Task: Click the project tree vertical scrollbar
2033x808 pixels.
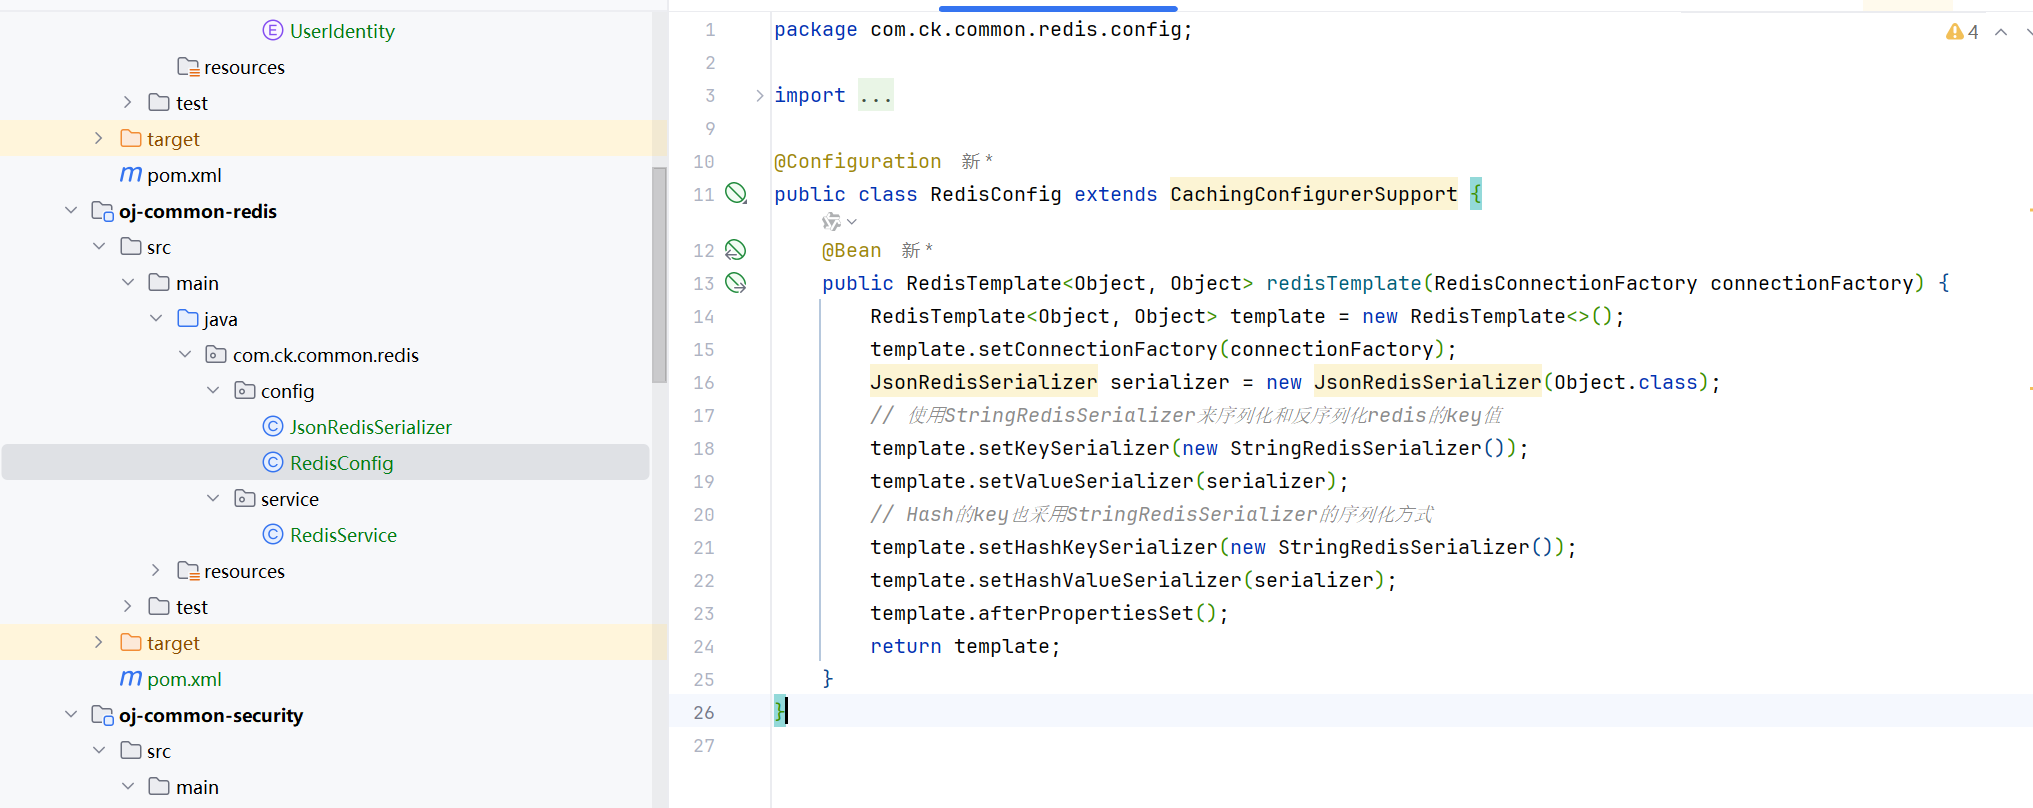Action: click(x=659, y=275)
